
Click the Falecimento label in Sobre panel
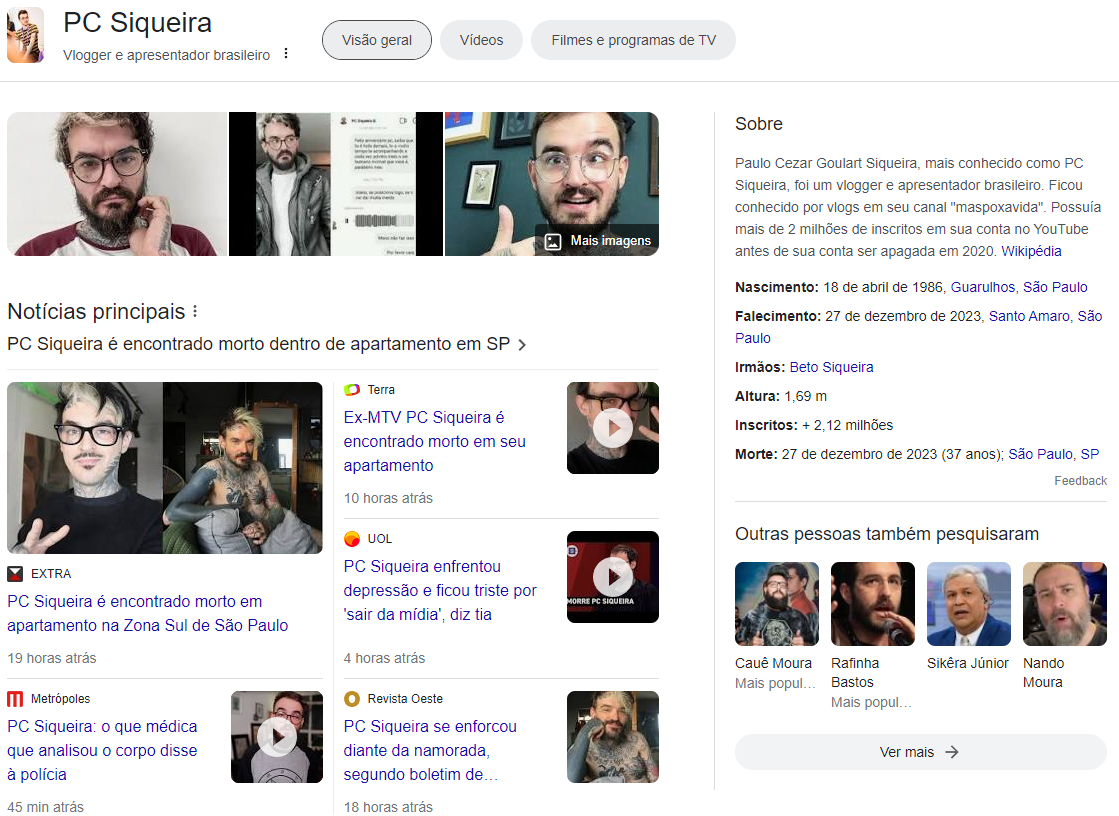point(778,316)
